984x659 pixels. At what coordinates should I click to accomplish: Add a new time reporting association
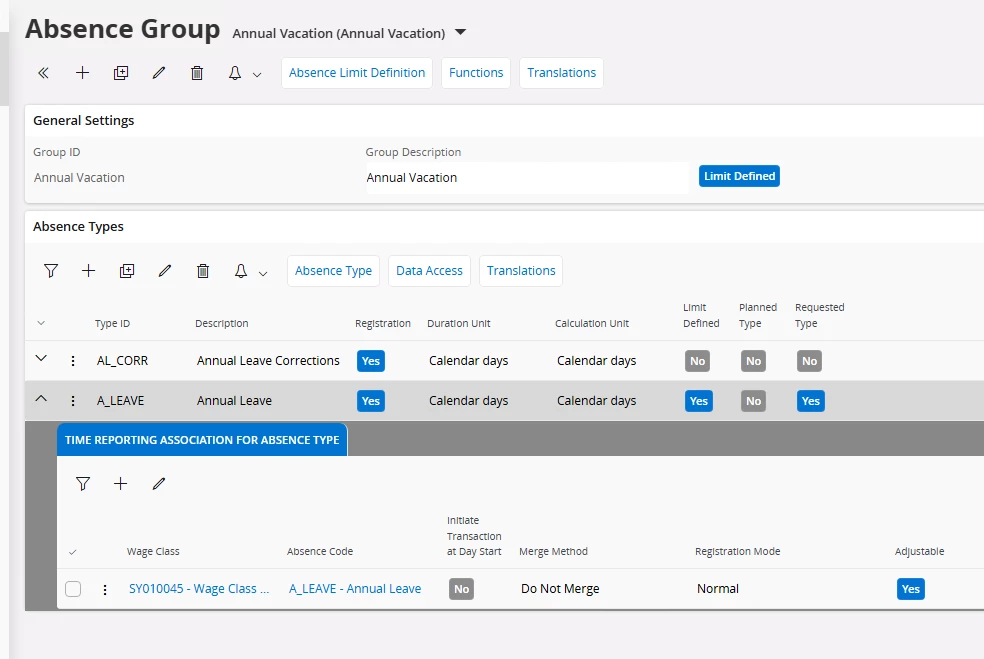click(x=120, y=484)
